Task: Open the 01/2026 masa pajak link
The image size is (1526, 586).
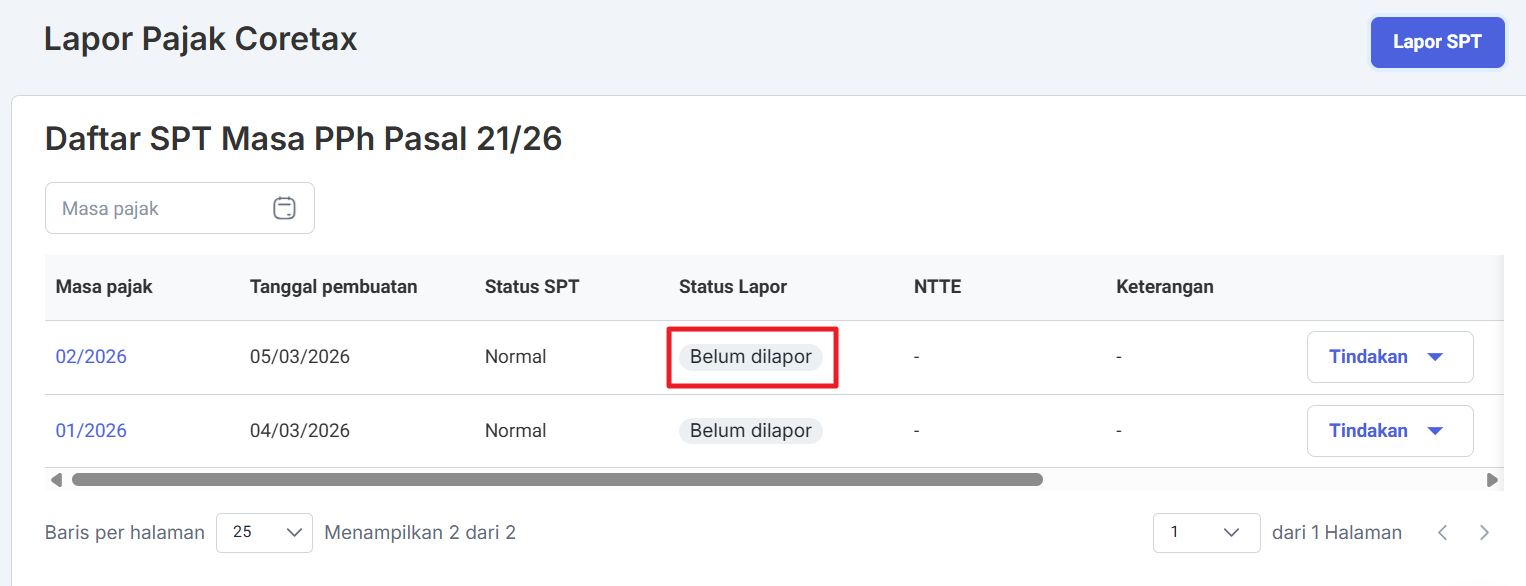Action: click(x=91, y=431)
